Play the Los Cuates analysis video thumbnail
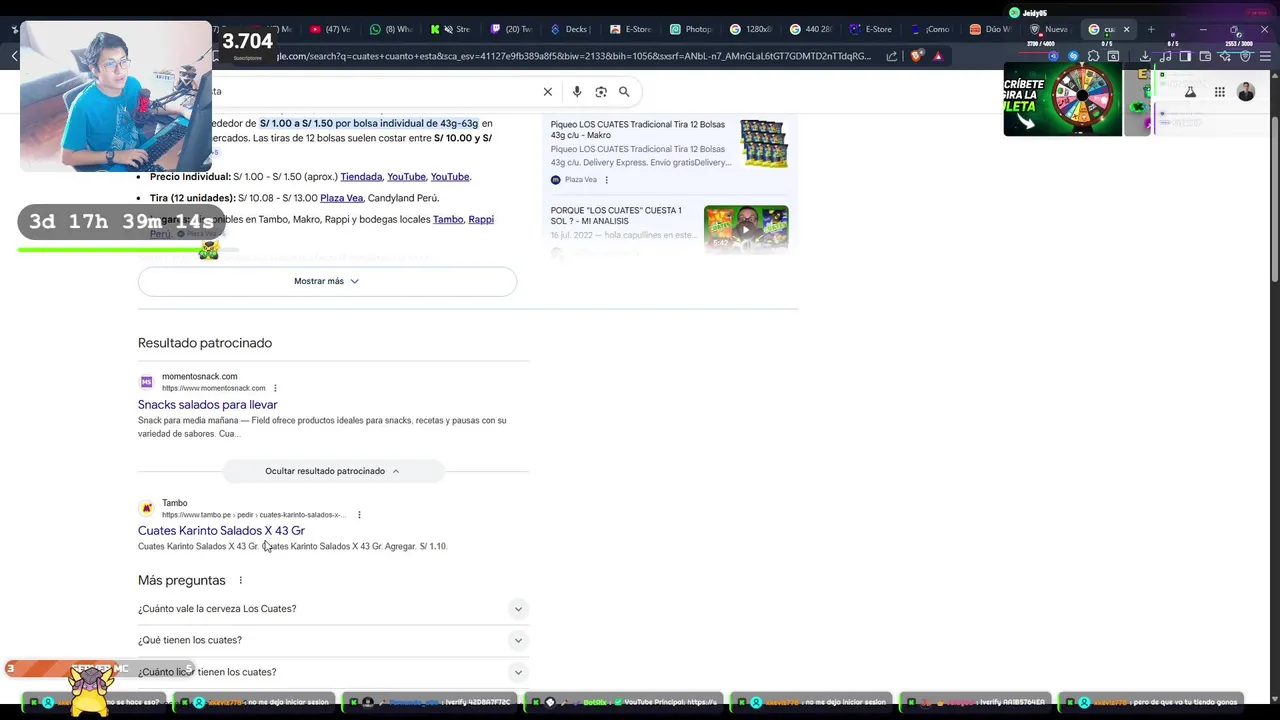 coord(746,229)
